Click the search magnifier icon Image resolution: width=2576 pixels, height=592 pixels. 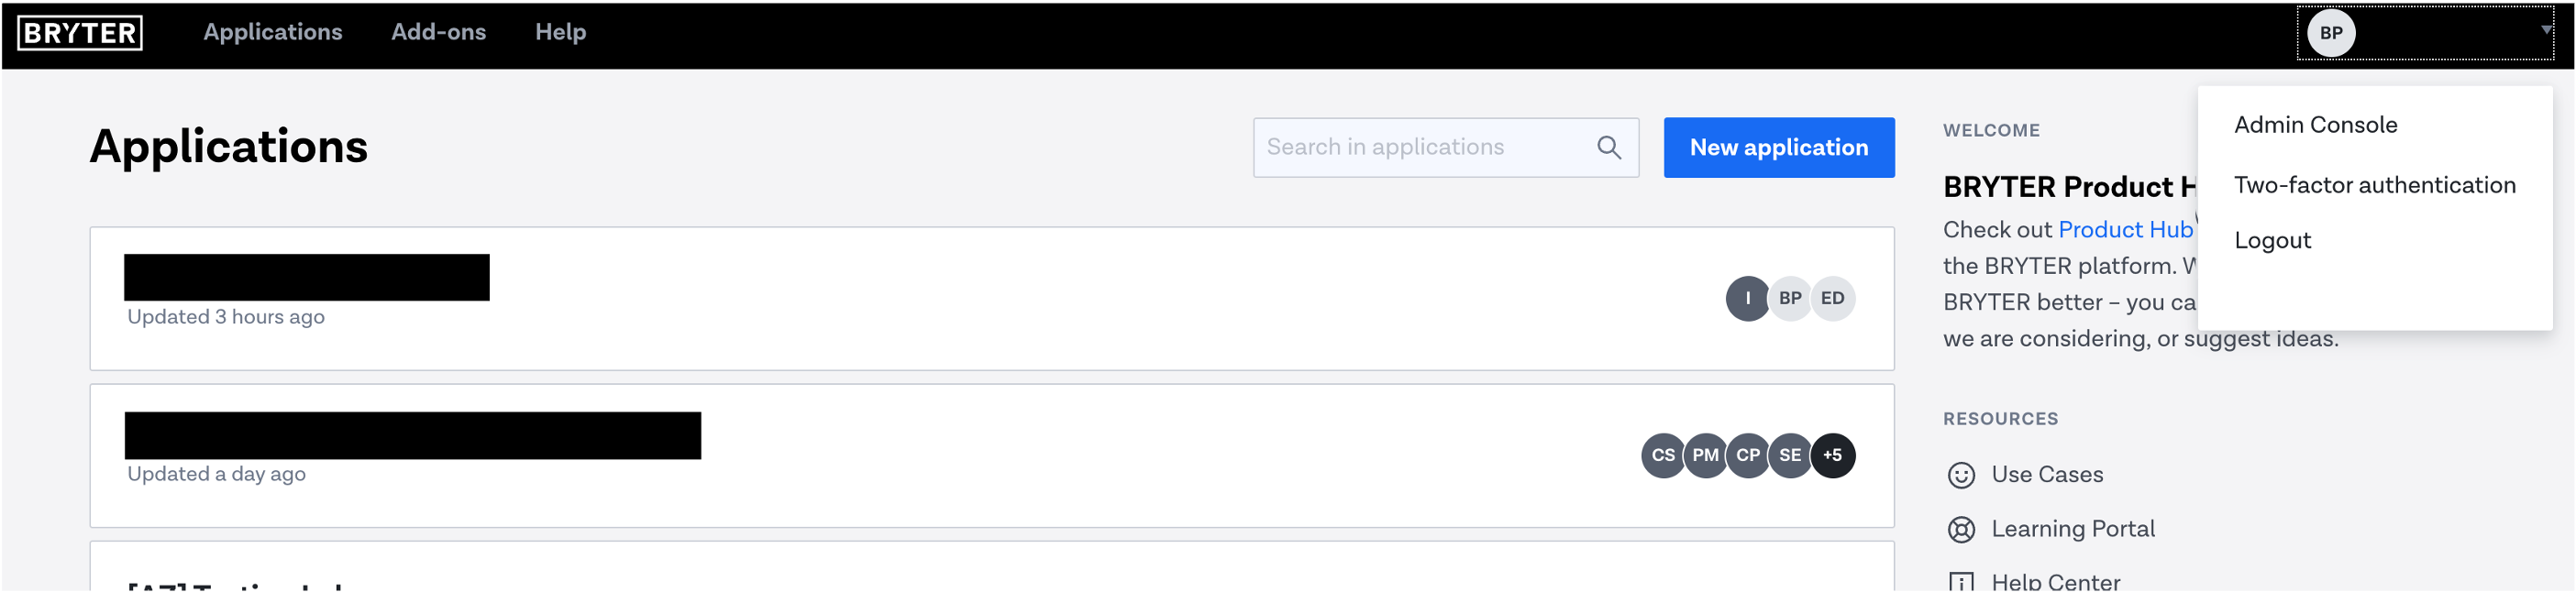1609,148
